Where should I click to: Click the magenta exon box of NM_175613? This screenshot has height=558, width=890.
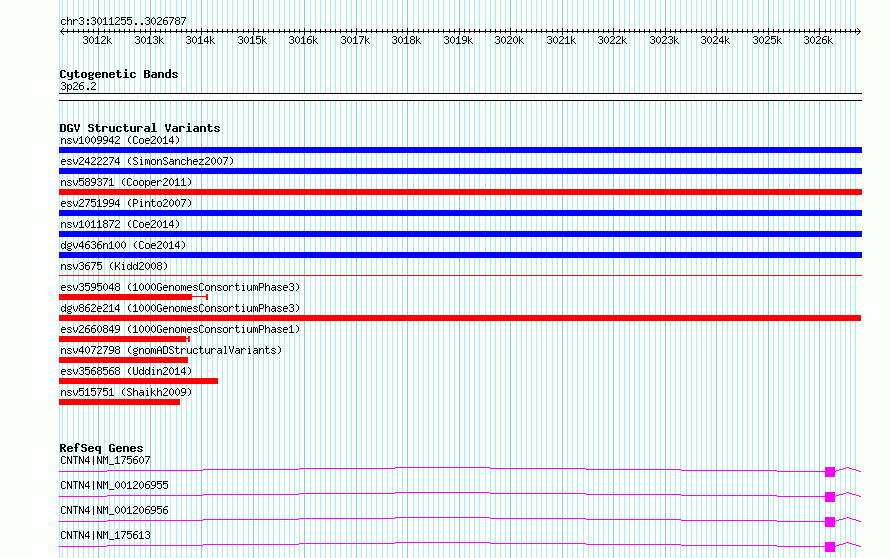830,547
